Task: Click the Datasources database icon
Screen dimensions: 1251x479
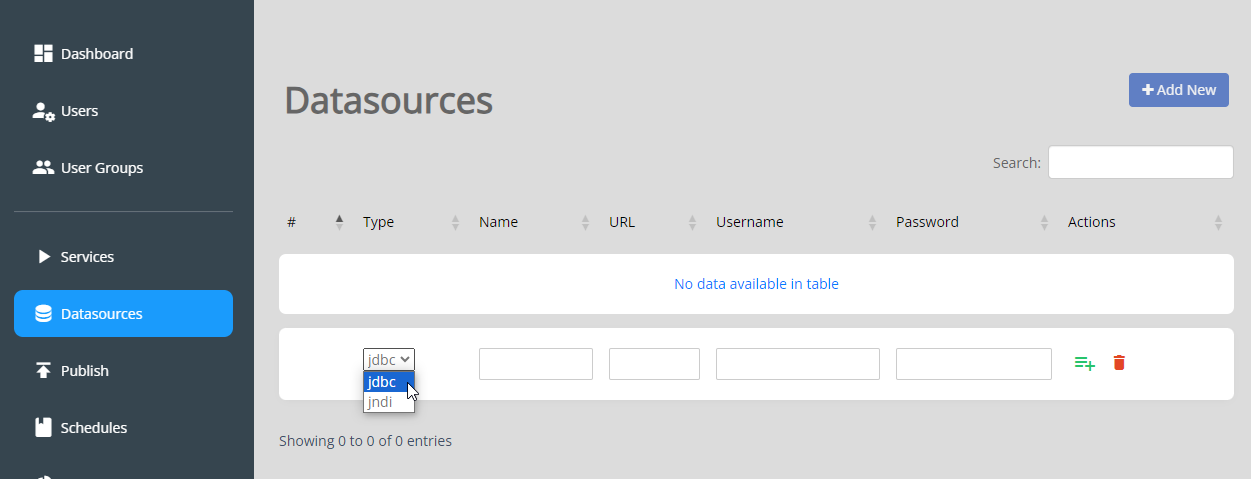Action: click(43, 314)
